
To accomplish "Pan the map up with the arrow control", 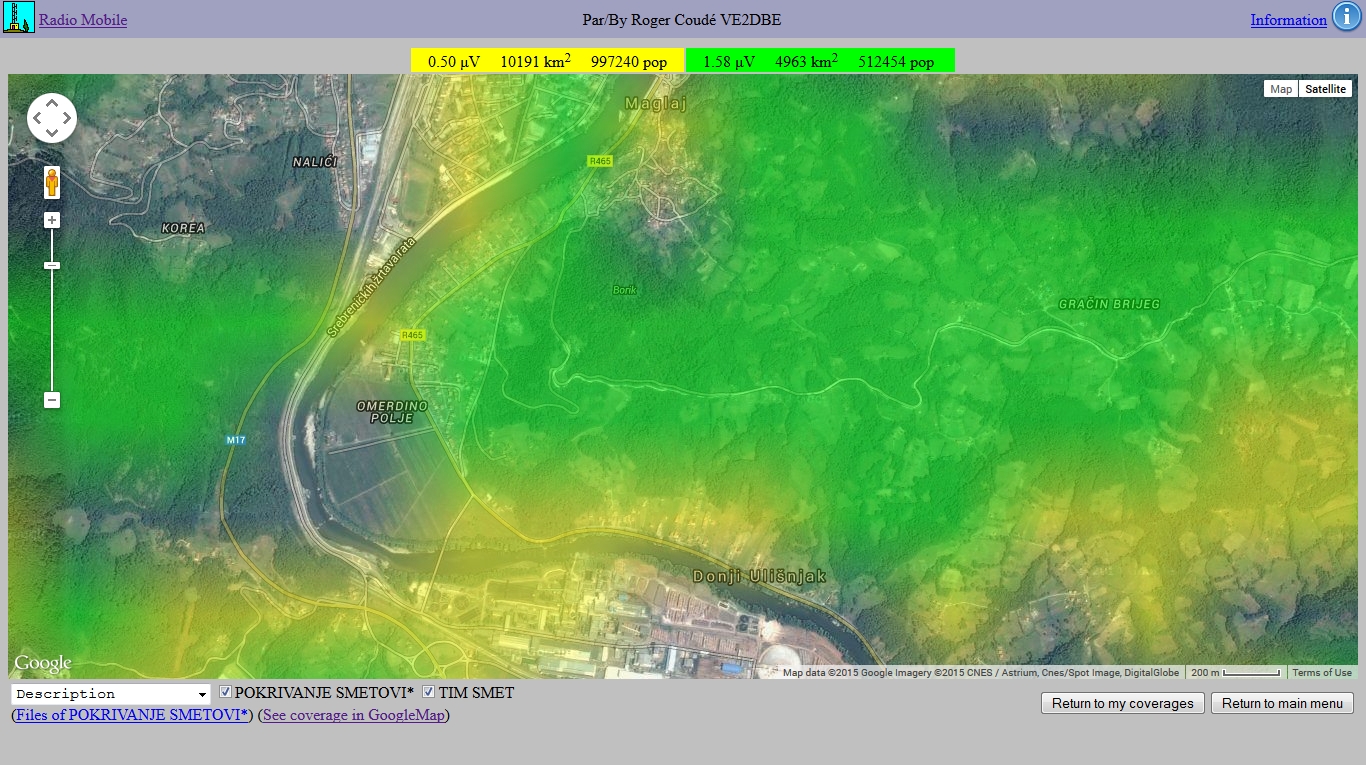I will [x=52, y=103].
